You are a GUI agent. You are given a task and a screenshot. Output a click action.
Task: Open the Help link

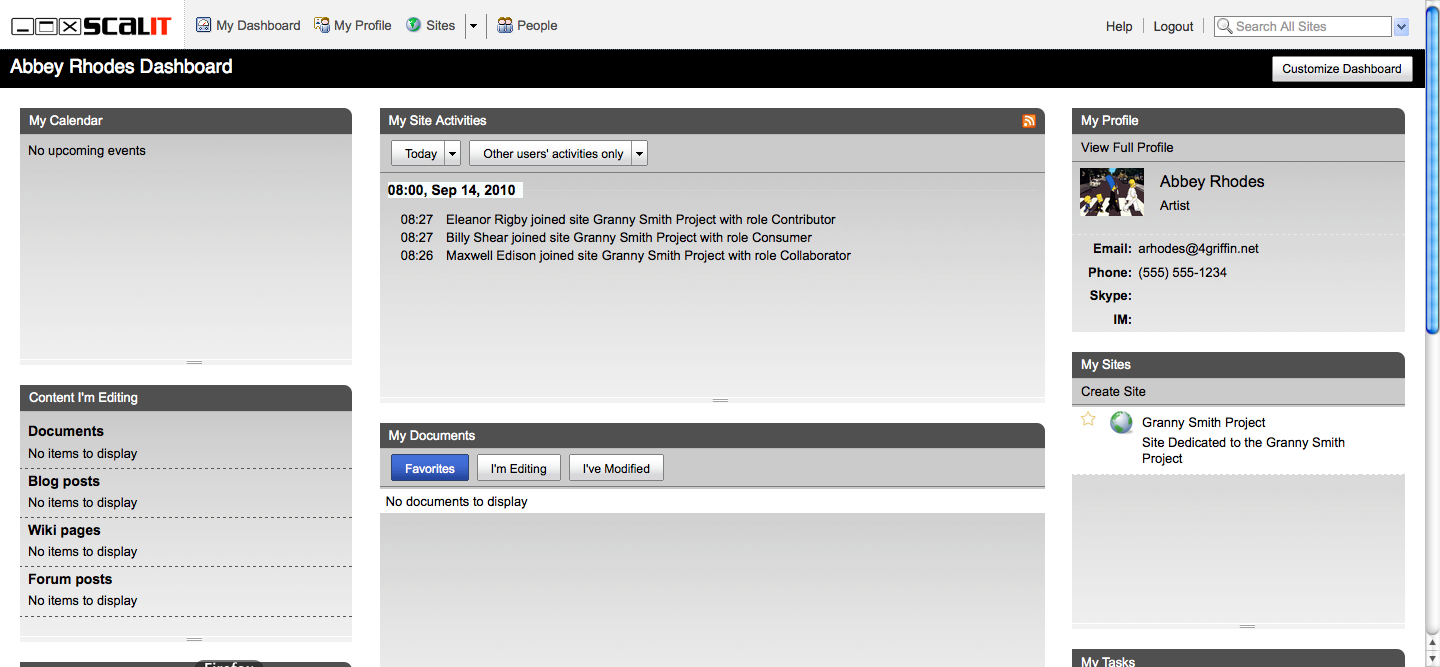1119,26
